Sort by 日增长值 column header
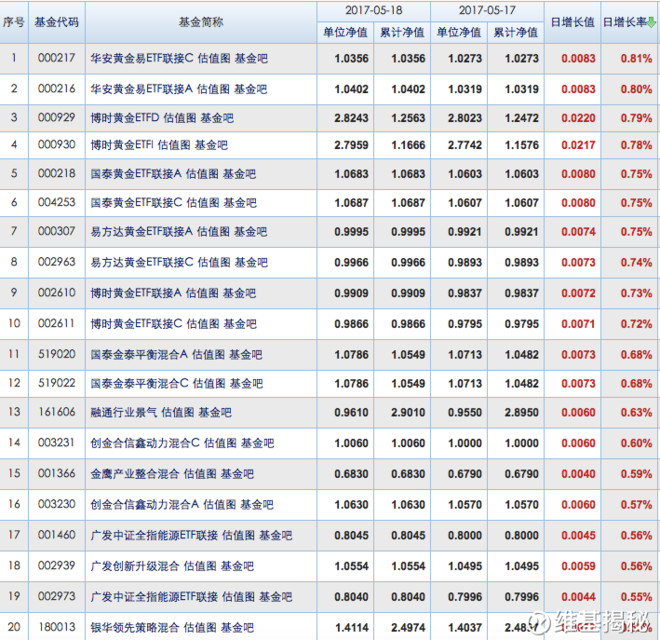The image size is (660, 640). pos(572,22)
